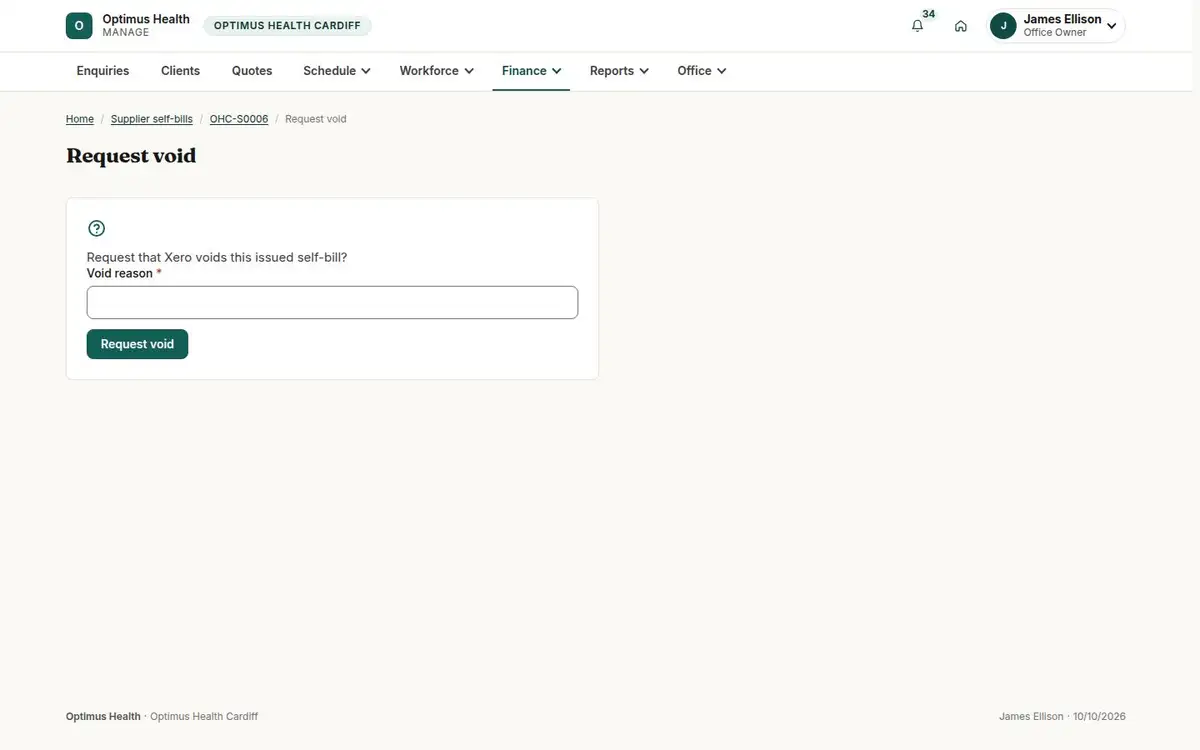
Task: Open the Workforce dropdown menu
Action: [437, 71]
